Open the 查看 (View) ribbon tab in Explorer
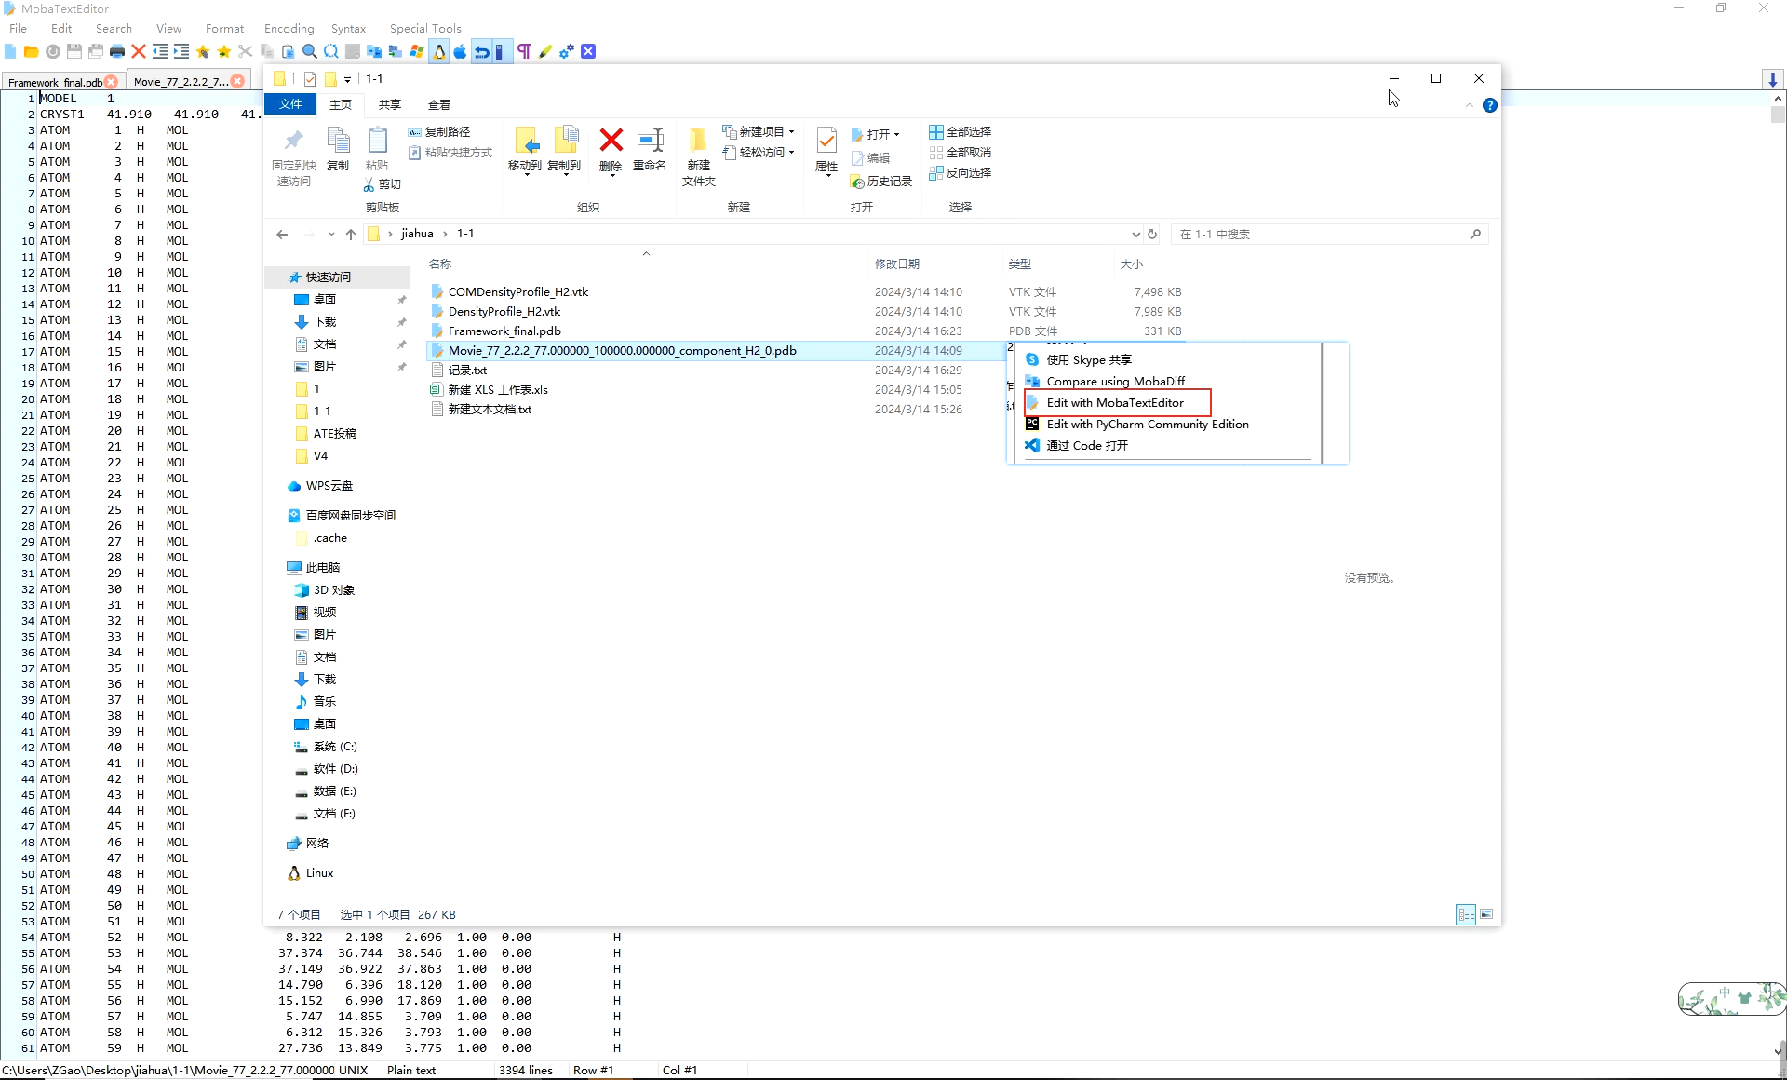The width and height of the screenshot is (1787, 1080). [439, 105]
